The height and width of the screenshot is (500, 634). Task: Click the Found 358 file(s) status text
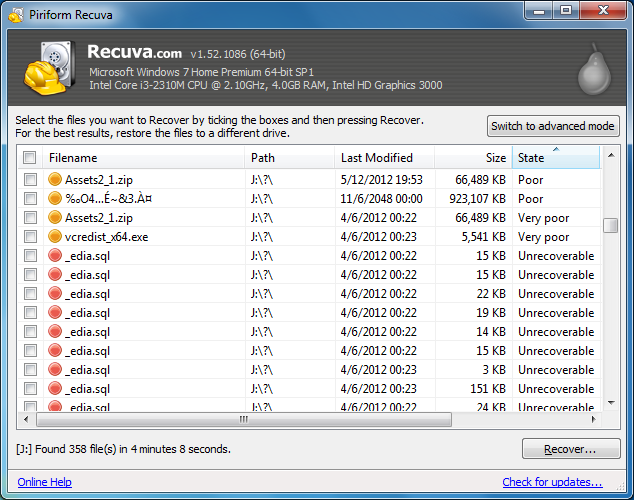[x=123, y=449]
